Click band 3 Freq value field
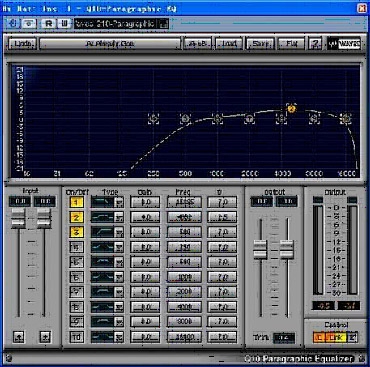This screenshot has width=370, height=367. click(184, 232)
